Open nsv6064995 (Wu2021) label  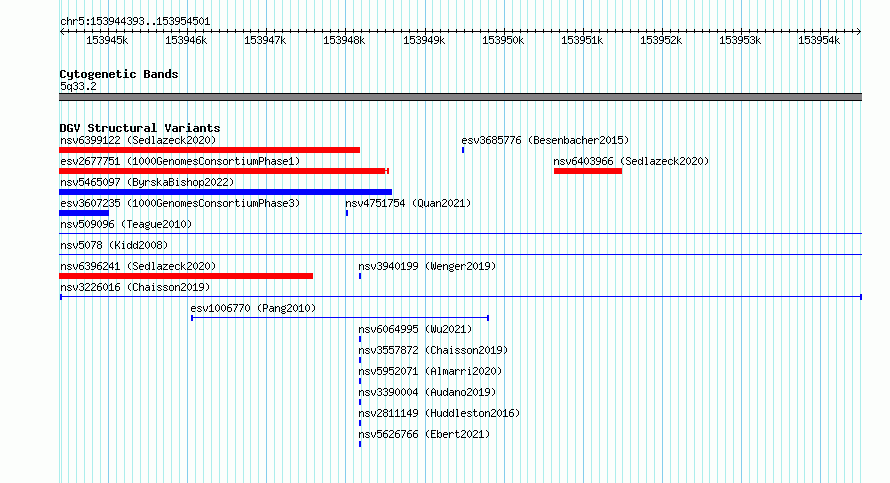(x=415, y=329)
